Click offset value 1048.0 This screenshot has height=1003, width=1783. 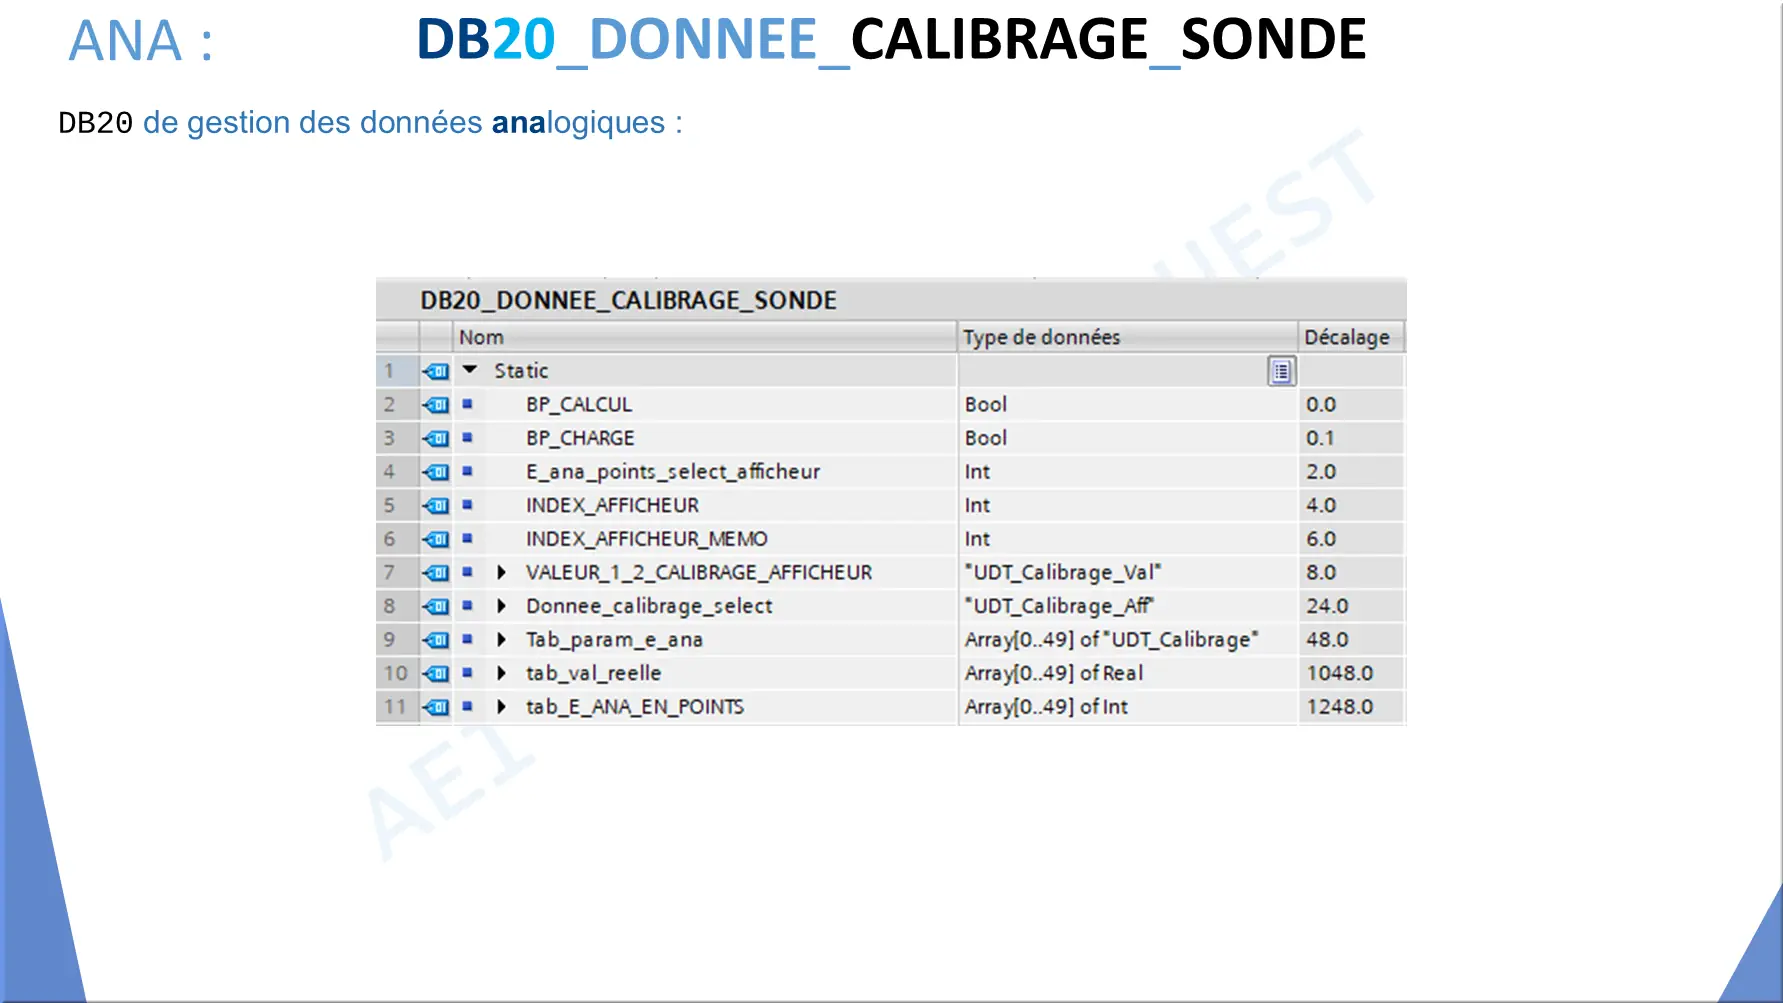click(1340, 673)
